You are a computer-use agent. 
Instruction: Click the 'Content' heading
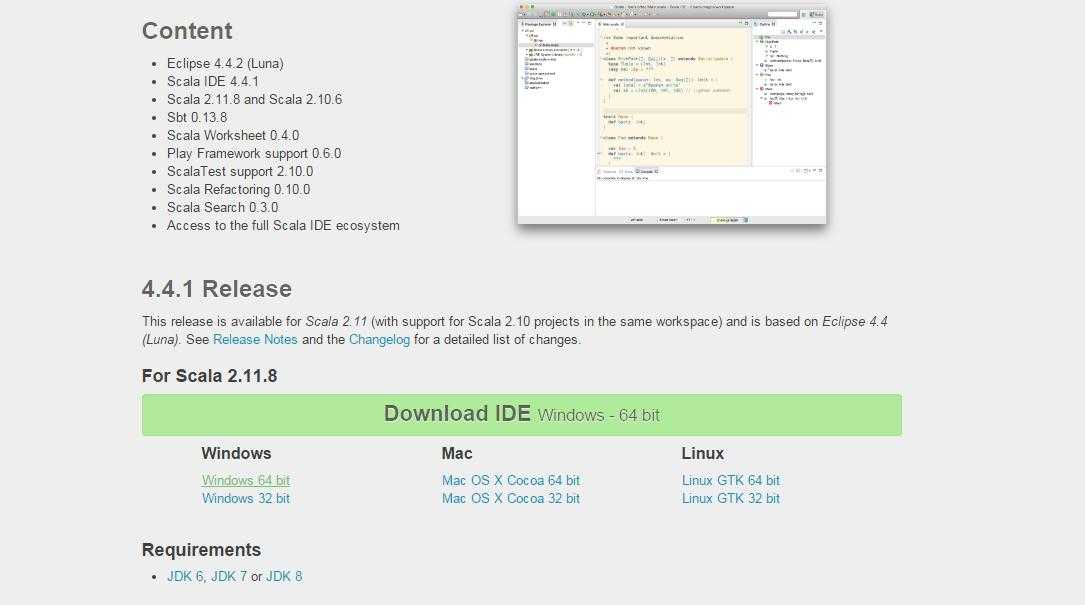[187, 31]
